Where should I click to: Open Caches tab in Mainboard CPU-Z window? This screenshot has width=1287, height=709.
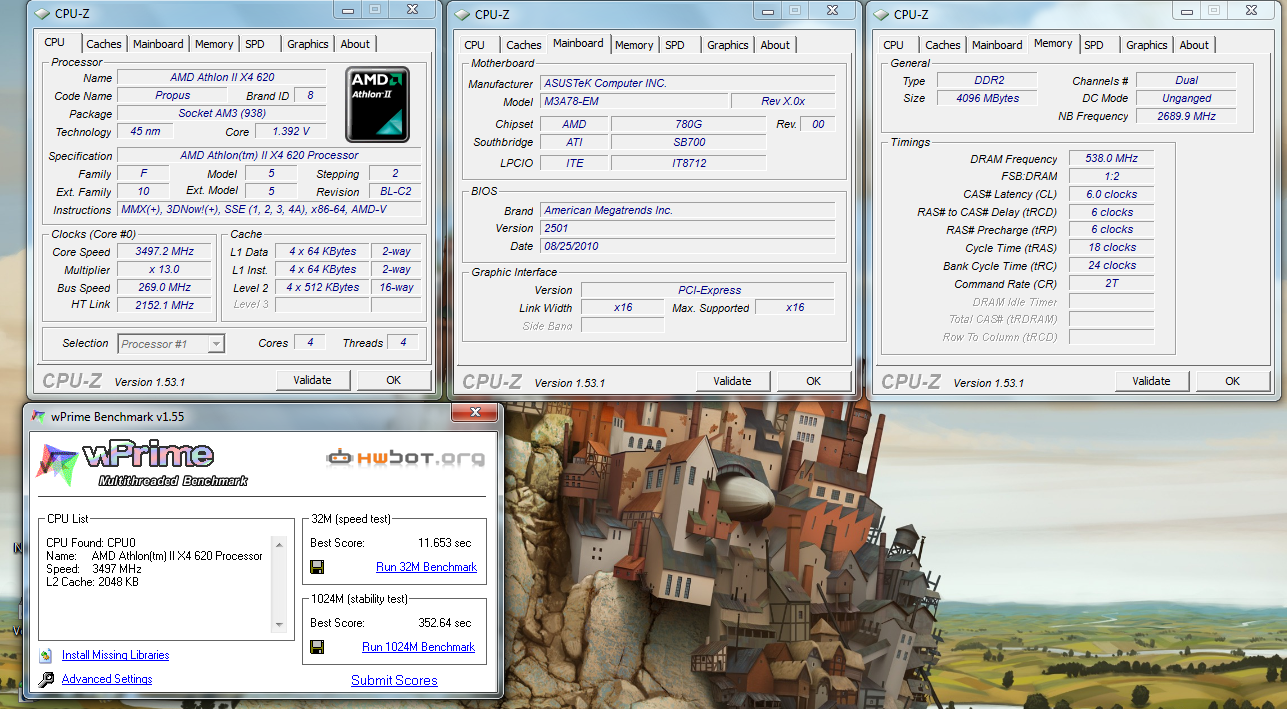(x=524, y=45)
